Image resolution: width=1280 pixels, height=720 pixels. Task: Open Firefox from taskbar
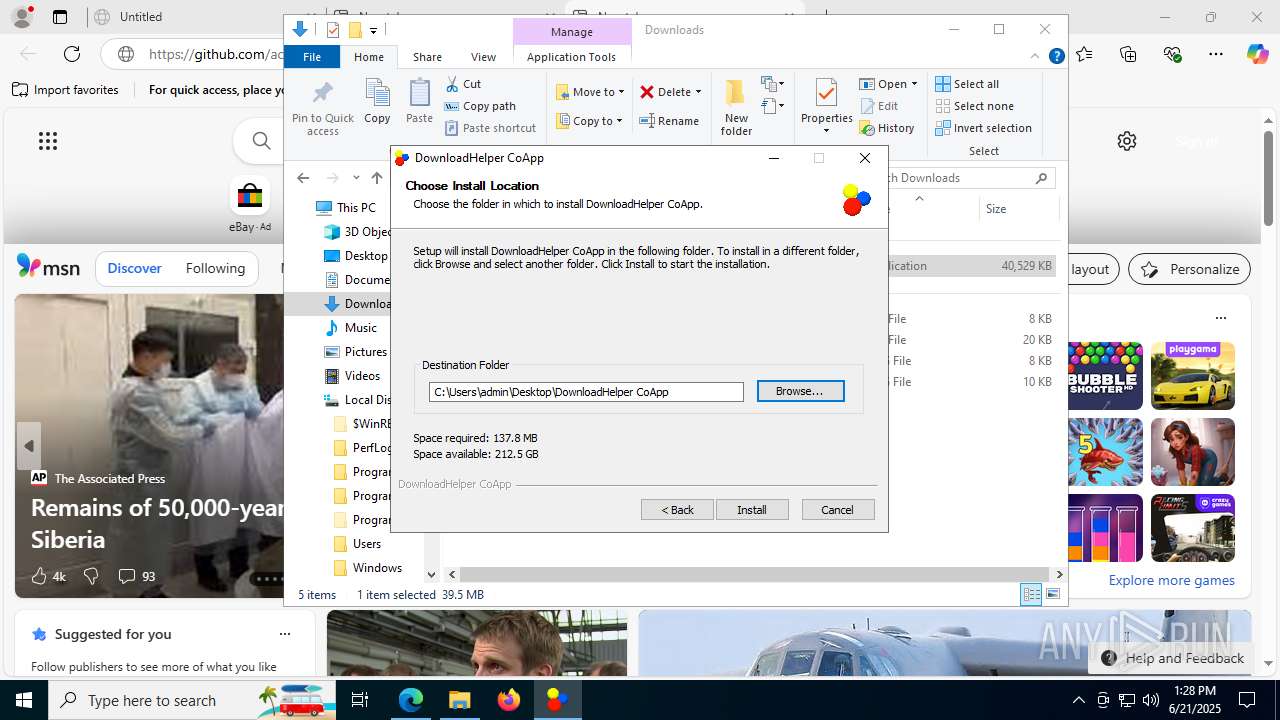509,700
